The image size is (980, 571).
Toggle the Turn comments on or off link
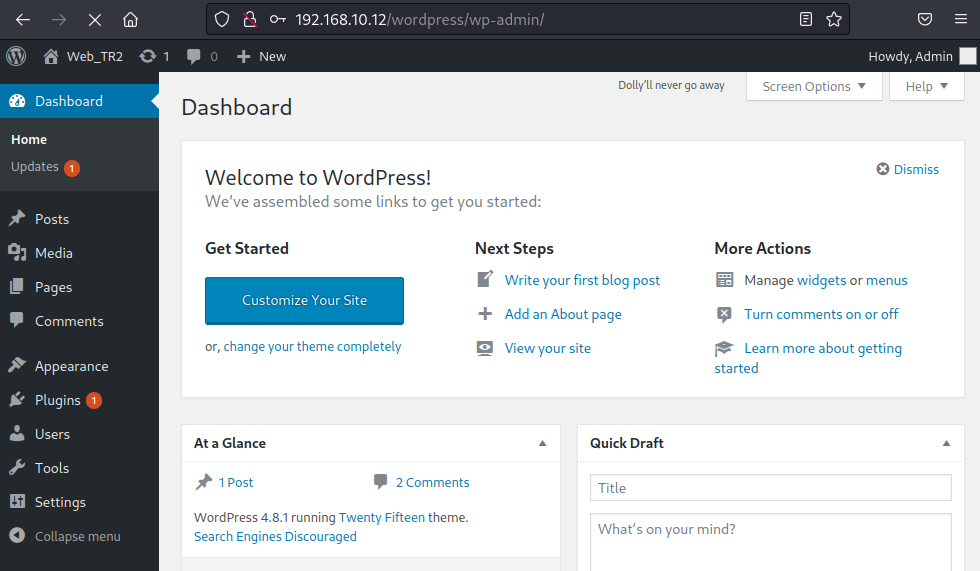[x=821, y=314]
